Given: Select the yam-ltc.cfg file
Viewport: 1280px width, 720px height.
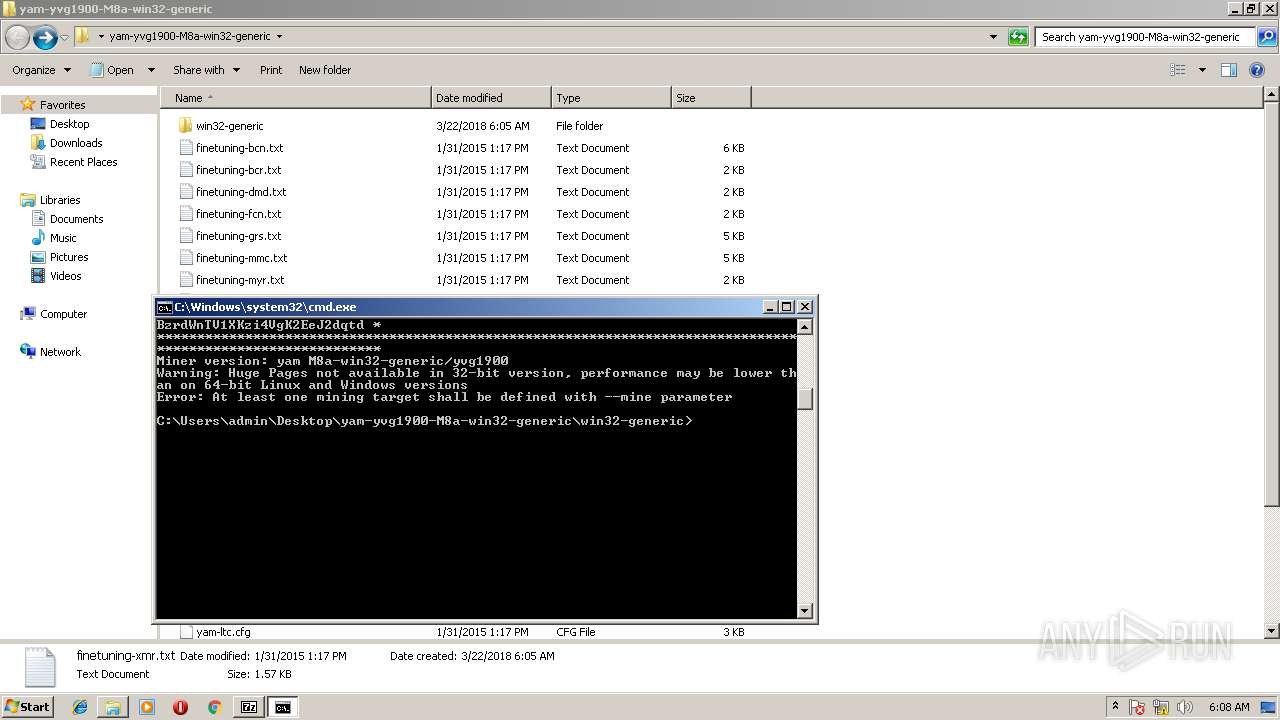Looking at the screenshot, I should (223, 632).
